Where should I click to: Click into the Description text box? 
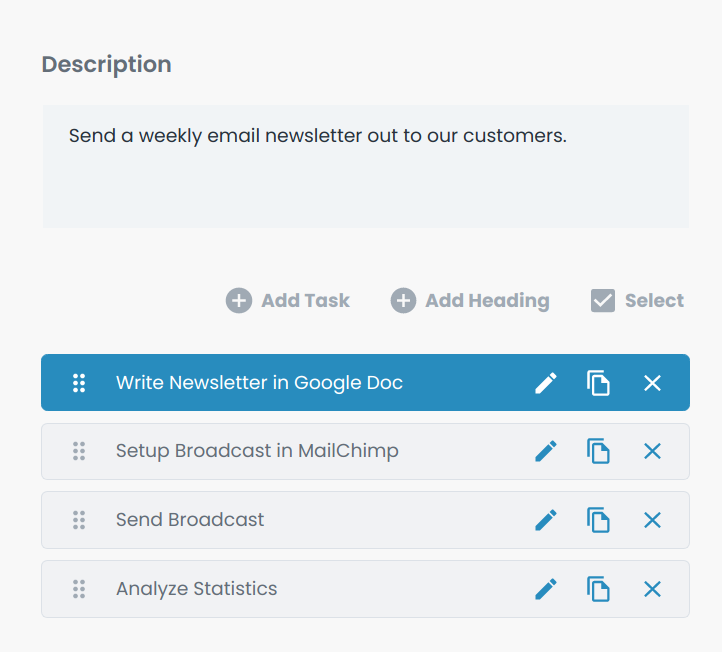click(x=366, y=166)
